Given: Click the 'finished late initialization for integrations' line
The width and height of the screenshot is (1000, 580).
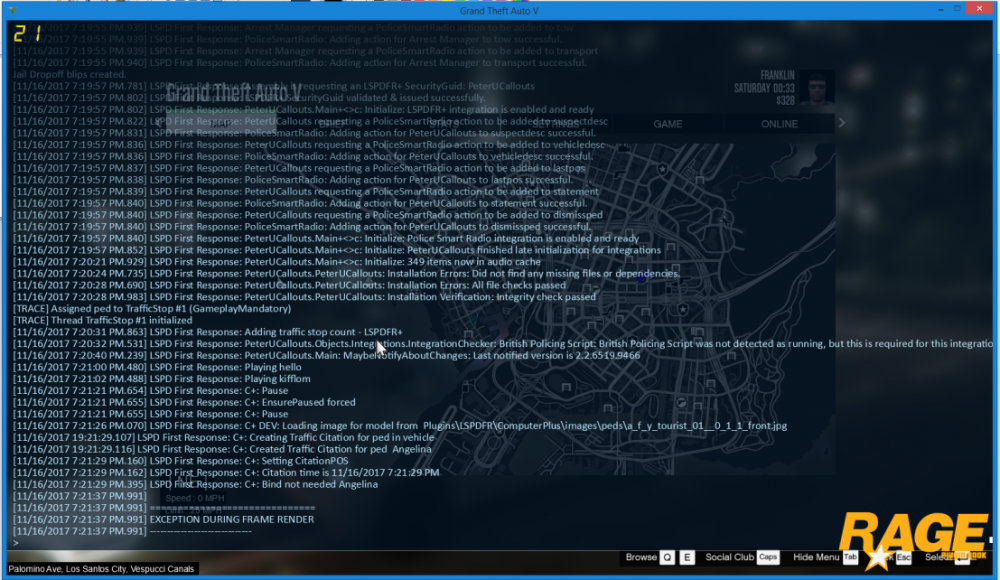Looking at the screenshot, I should coord(337,250).
